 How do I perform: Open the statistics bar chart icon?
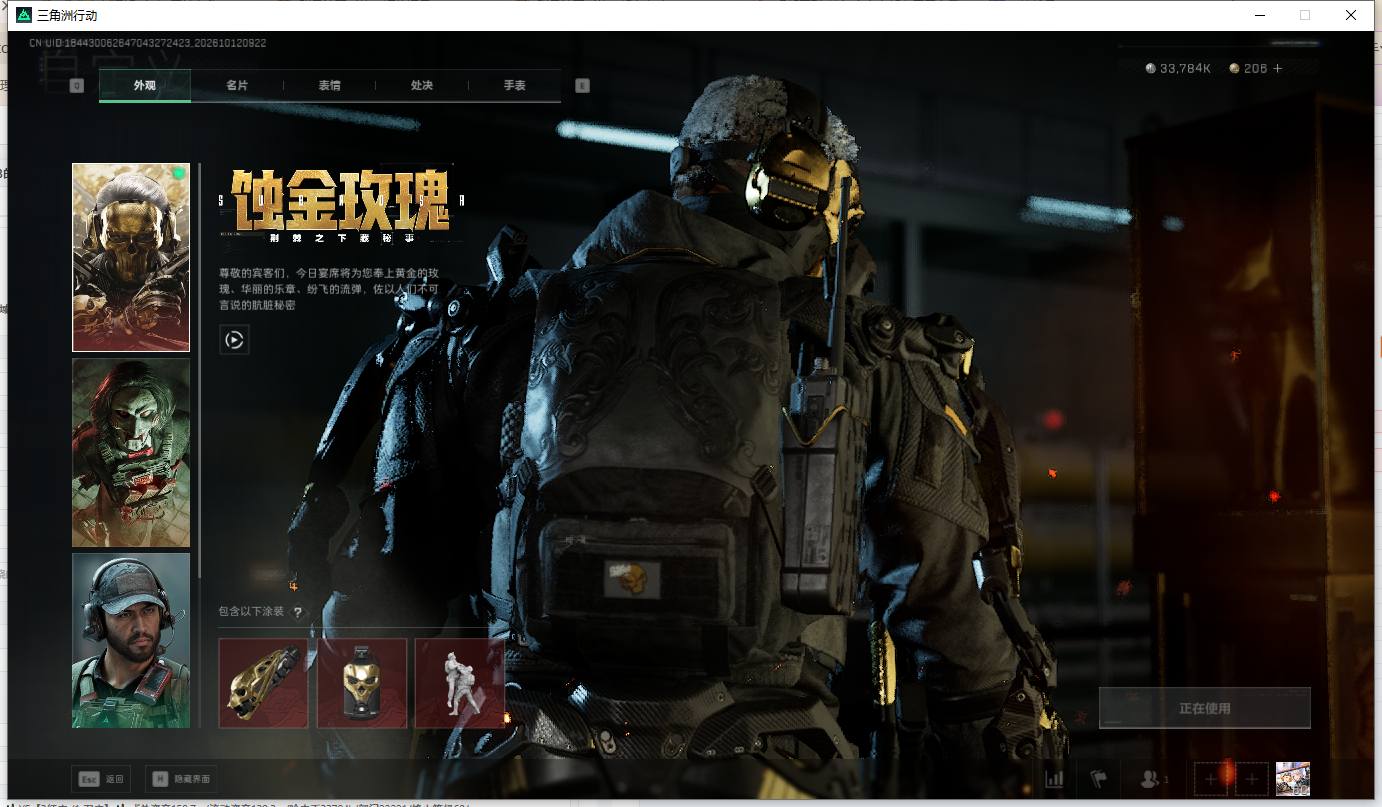(x=1054, y=779)
